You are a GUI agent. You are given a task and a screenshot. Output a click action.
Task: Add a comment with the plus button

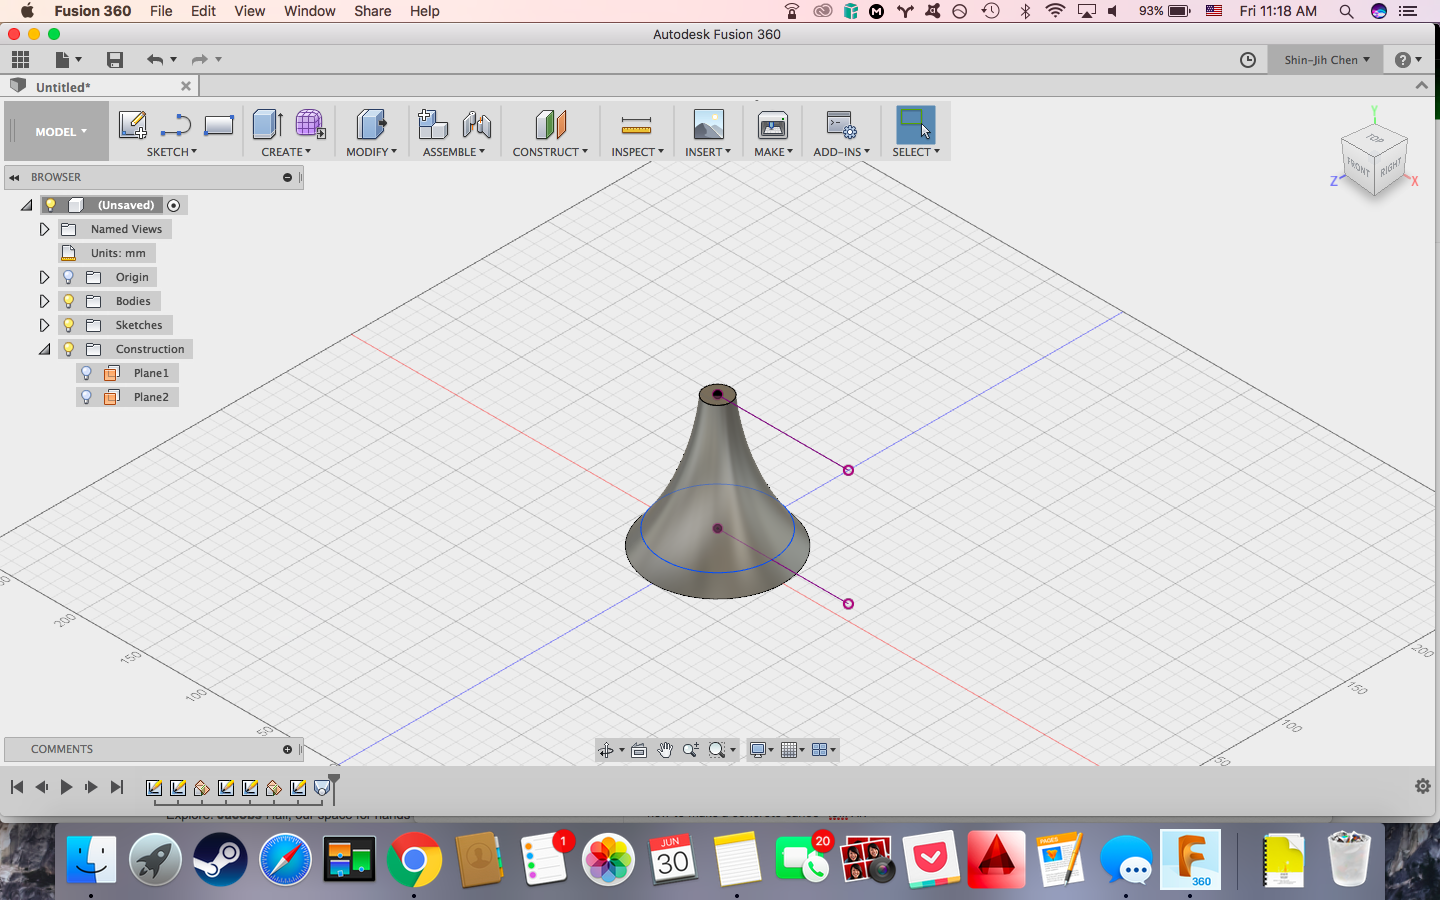point(288,749)
